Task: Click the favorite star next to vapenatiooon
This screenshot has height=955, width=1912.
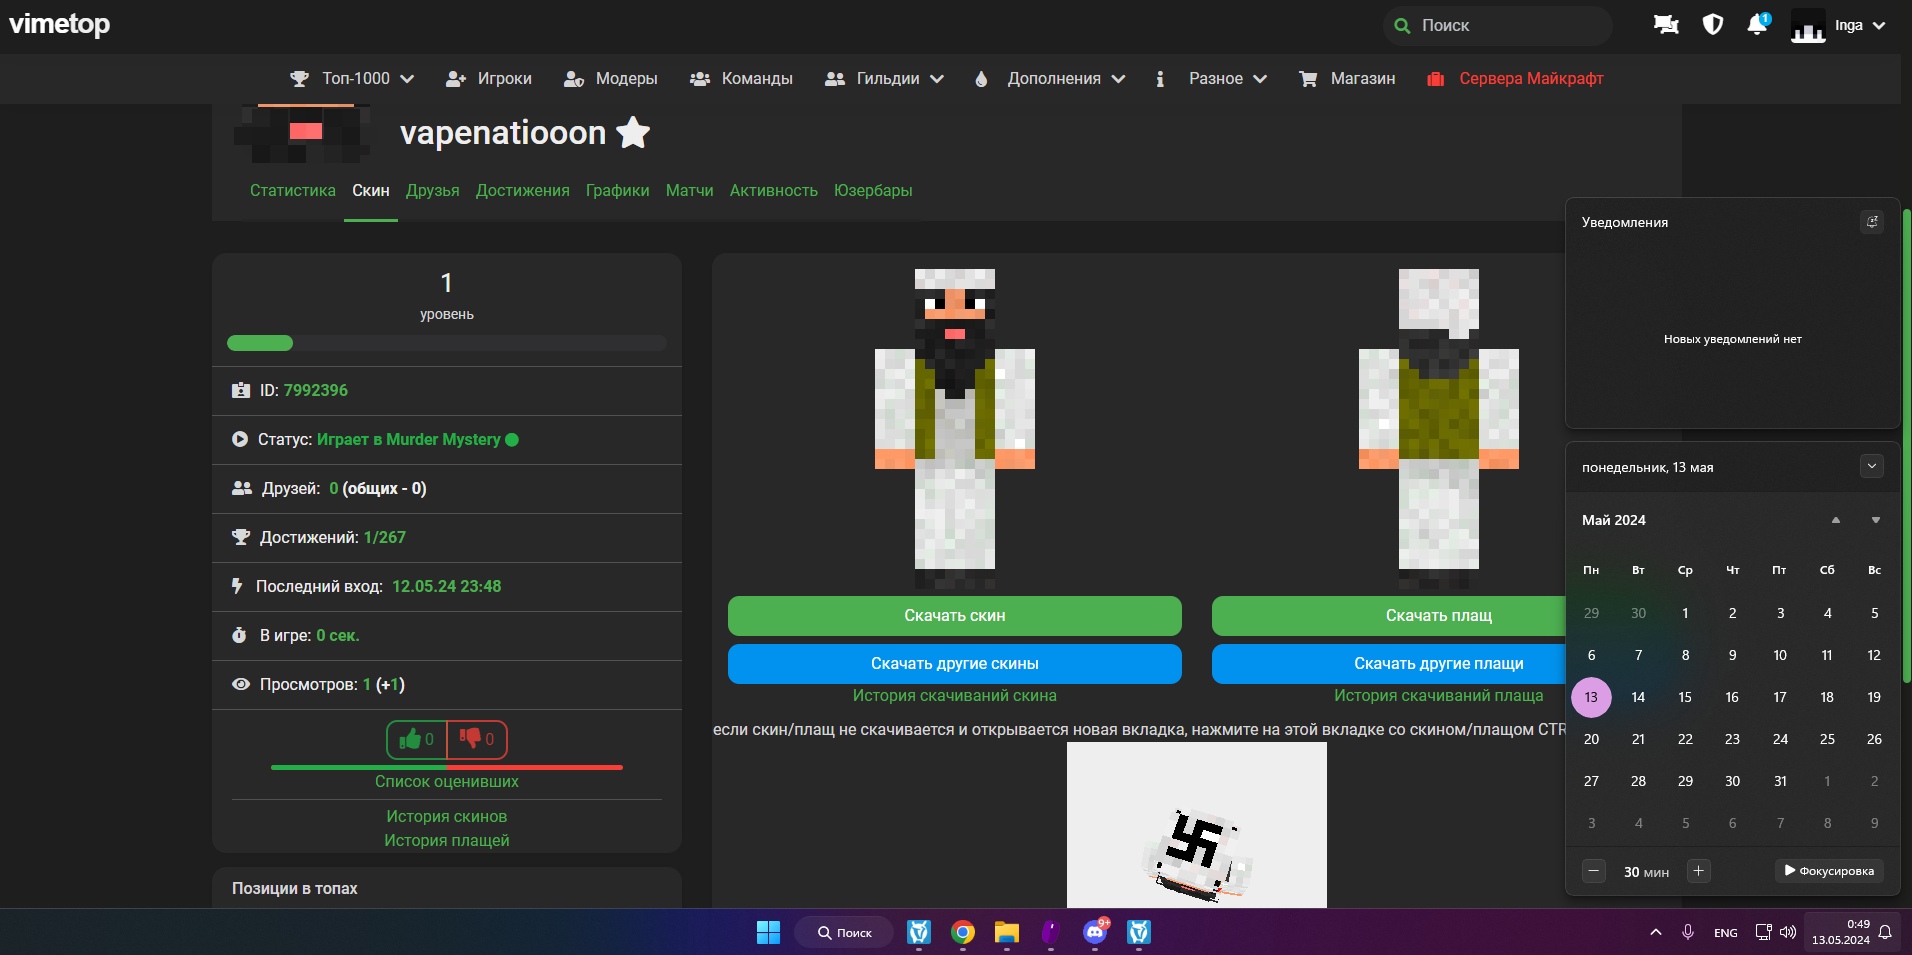Action: (x=633, y=132)
